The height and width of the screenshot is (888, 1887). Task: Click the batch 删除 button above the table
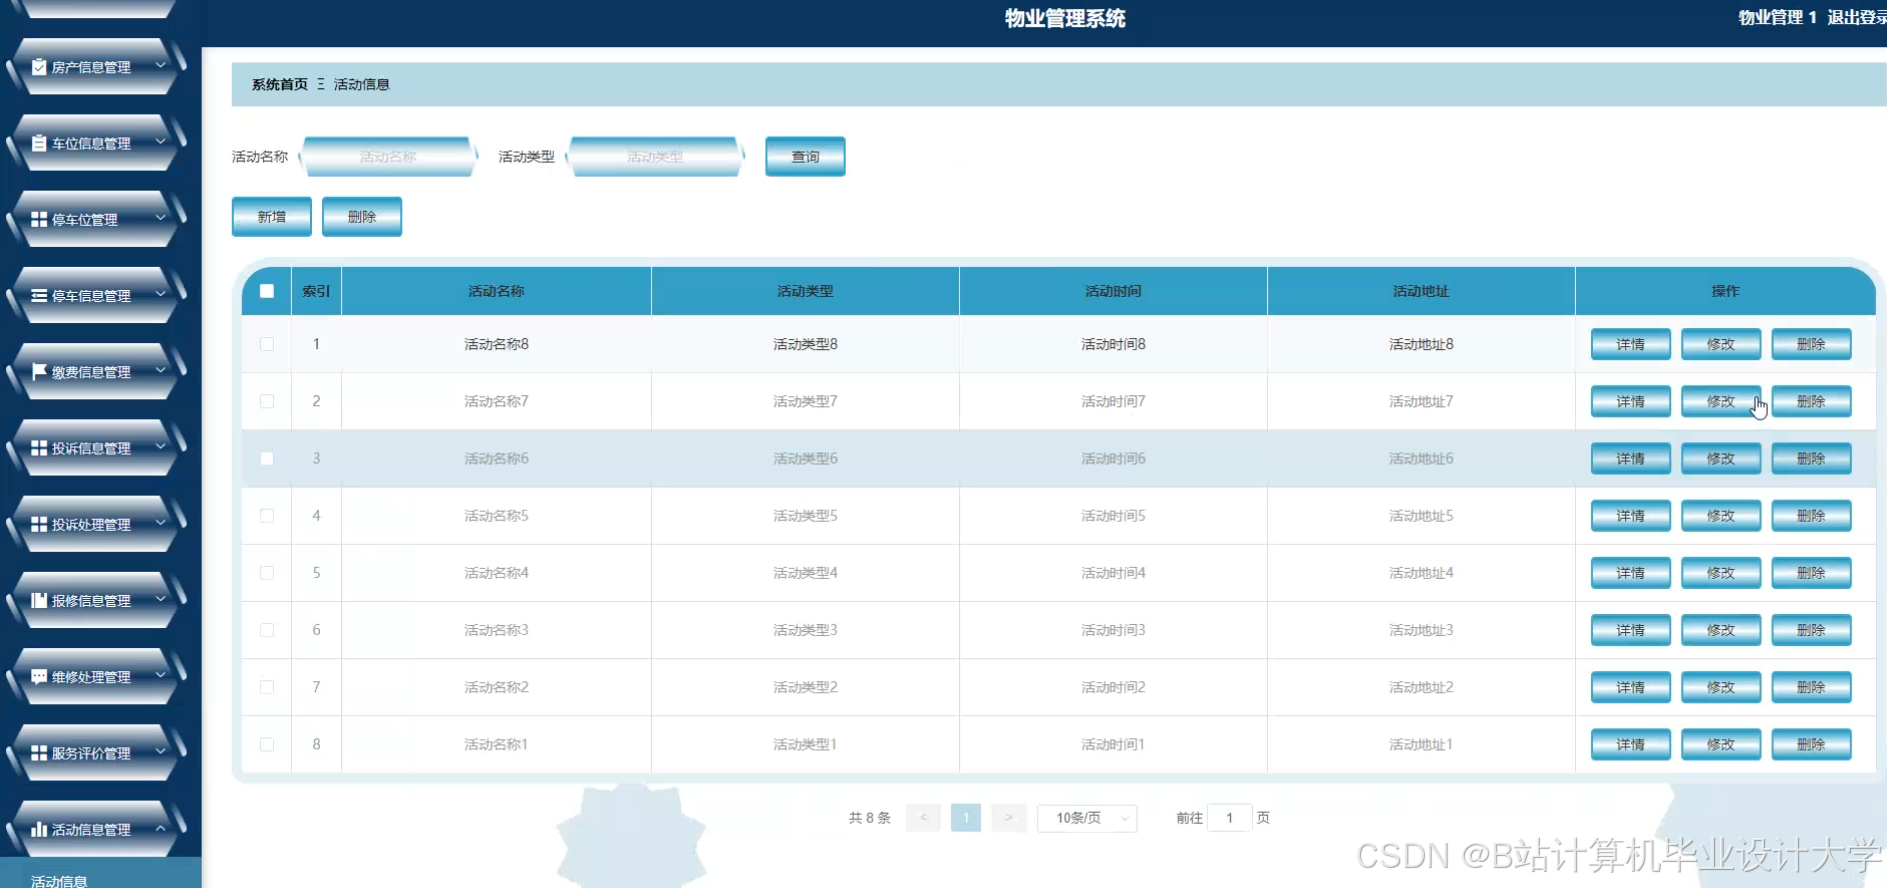pyautogui.click(x=362, y=217)
